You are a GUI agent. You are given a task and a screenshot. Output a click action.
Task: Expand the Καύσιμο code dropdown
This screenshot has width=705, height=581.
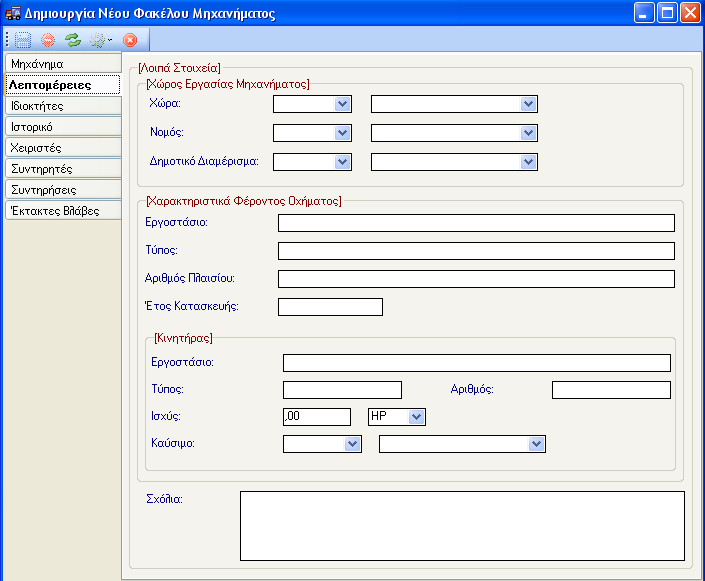click(x=352, y=444)
